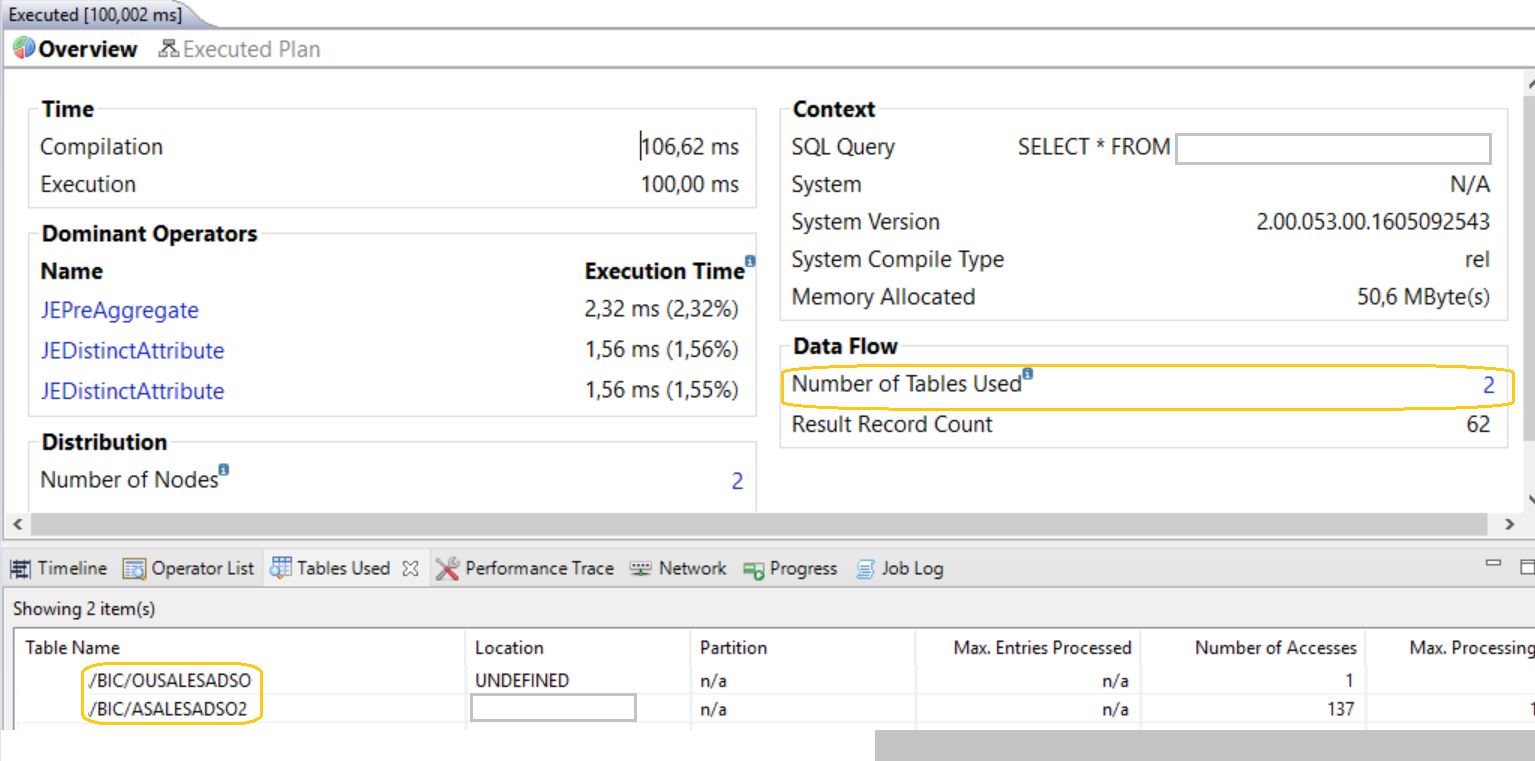
Task: Click the Performance Trace tools icon
Action: pyautogui.click(x=448, y=568)
